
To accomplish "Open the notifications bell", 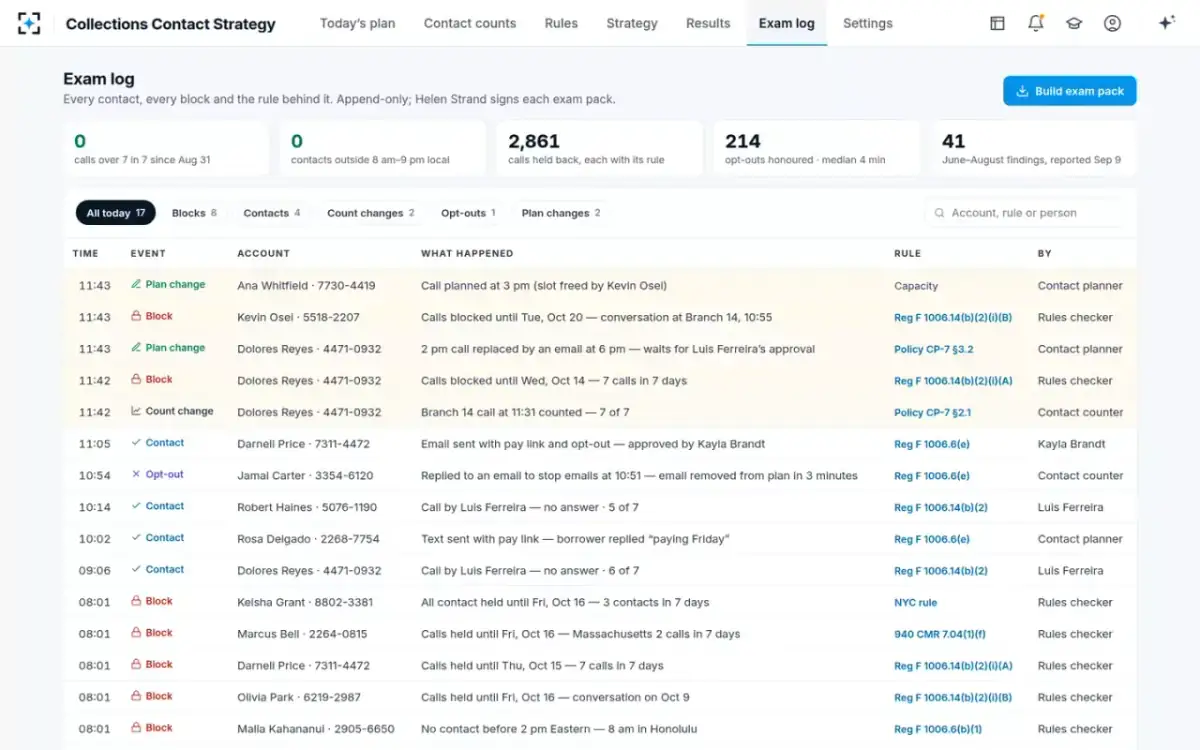I will (x=1035, y=23).
